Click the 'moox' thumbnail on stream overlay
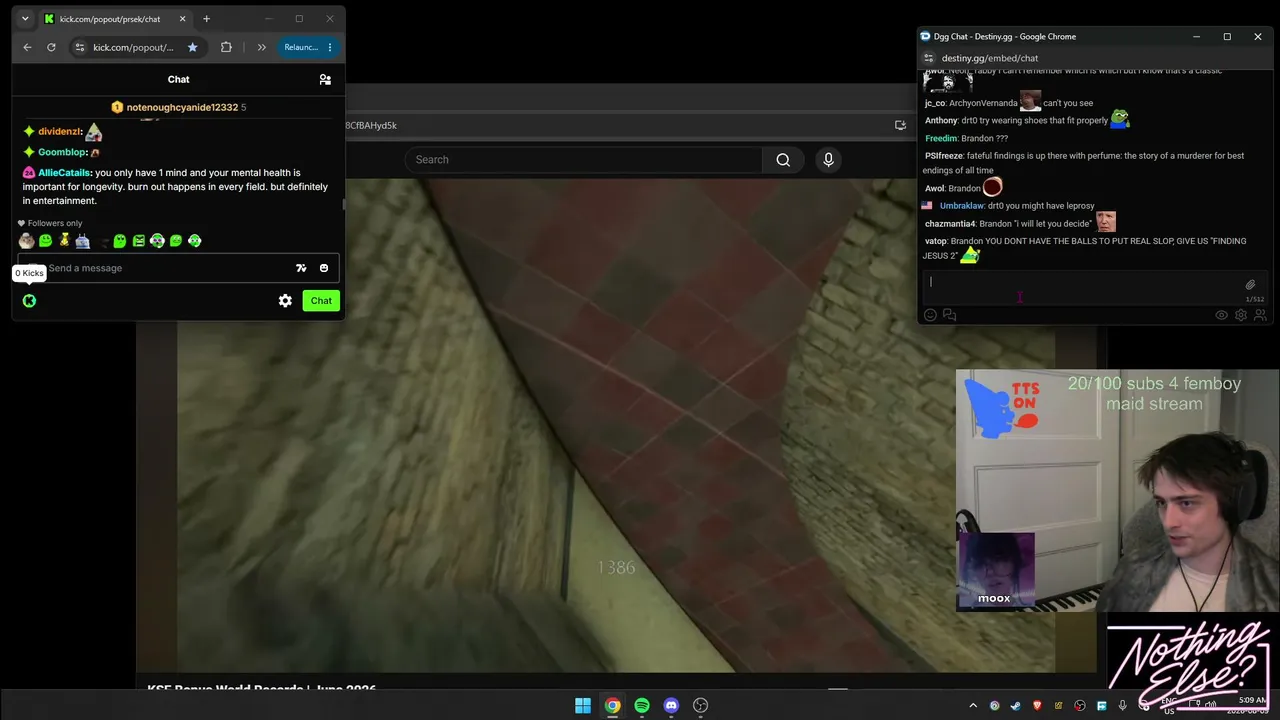The image size is (1280, 720). [x=996, y=570]
